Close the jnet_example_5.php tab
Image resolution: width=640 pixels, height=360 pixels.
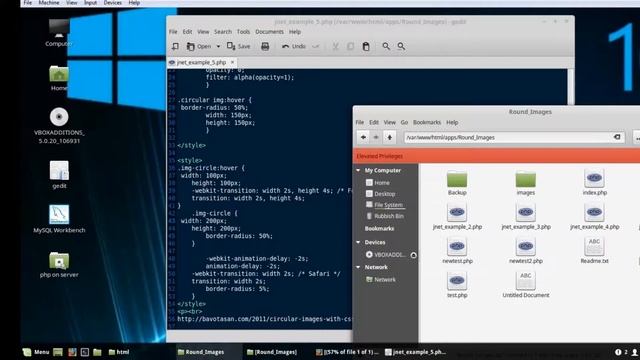pos(232,62)
